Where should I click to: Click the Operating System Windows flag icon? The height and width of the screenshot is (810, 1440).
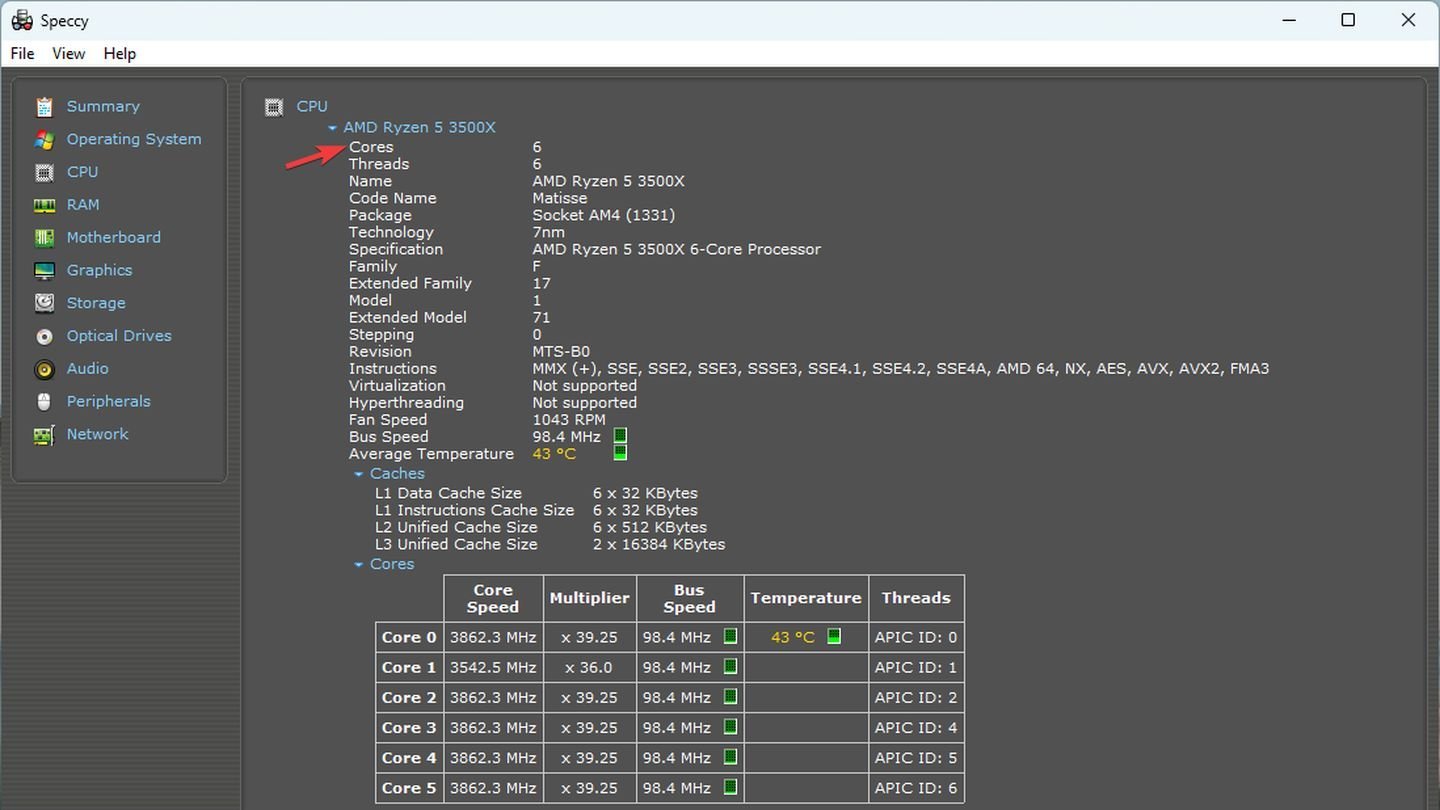44,140
